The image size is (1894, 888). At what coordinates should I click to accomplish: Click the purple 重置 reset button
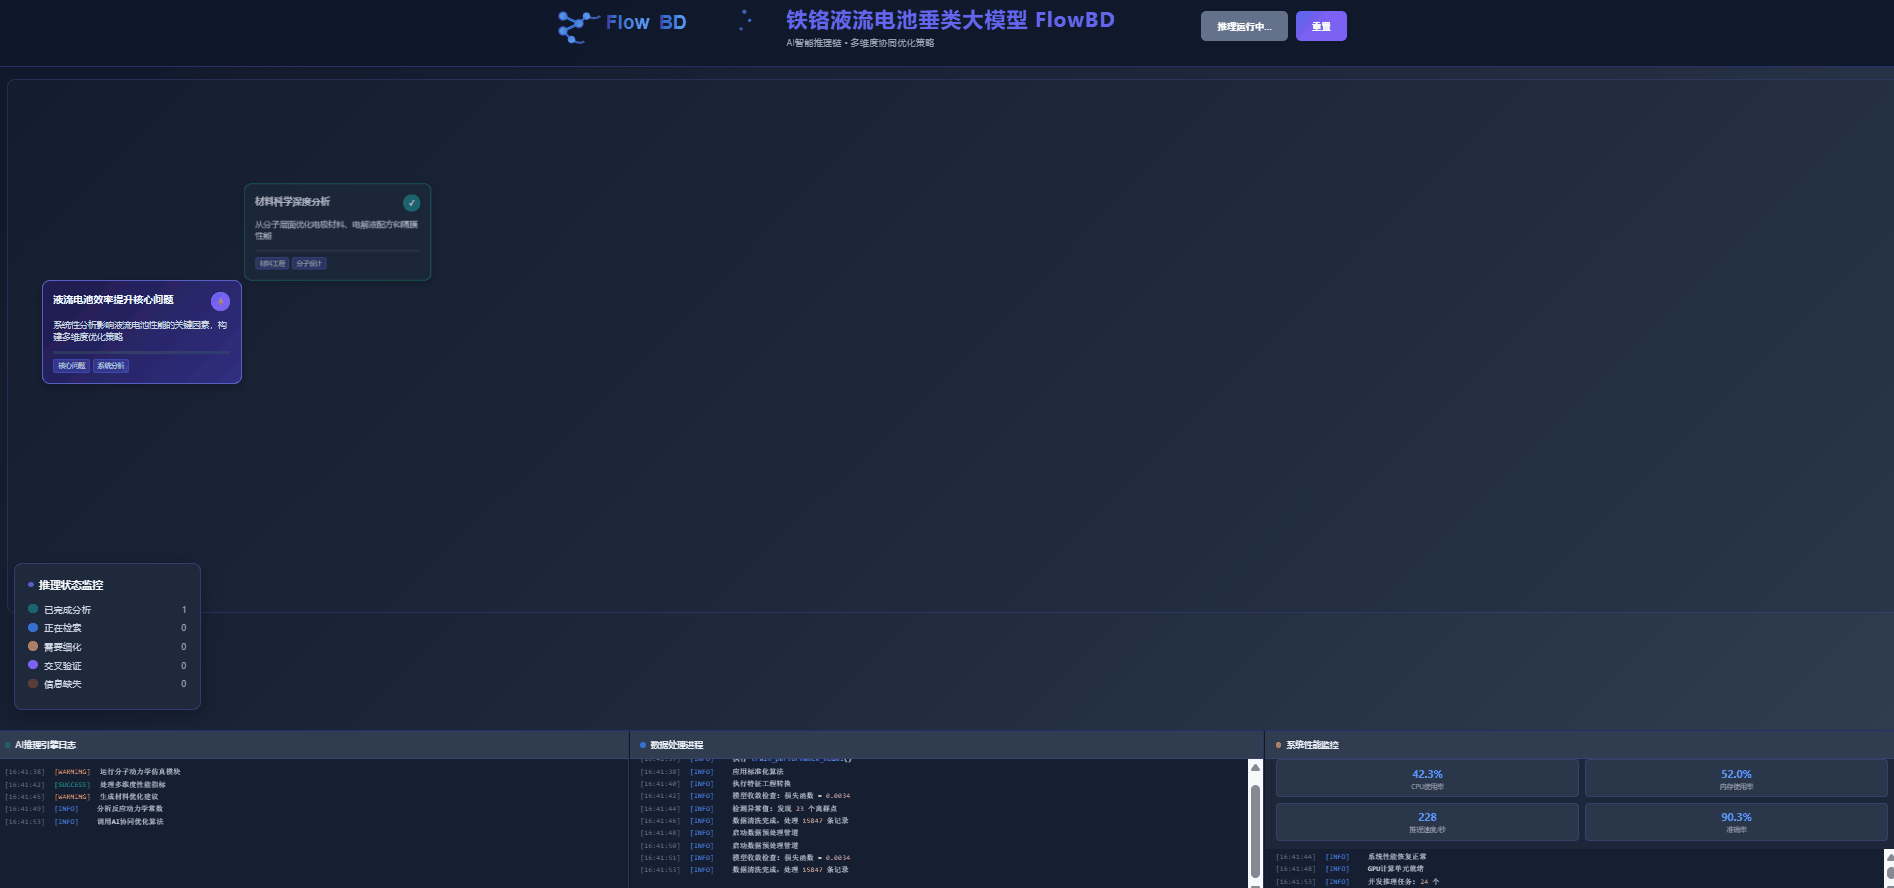coord(1321,26)
